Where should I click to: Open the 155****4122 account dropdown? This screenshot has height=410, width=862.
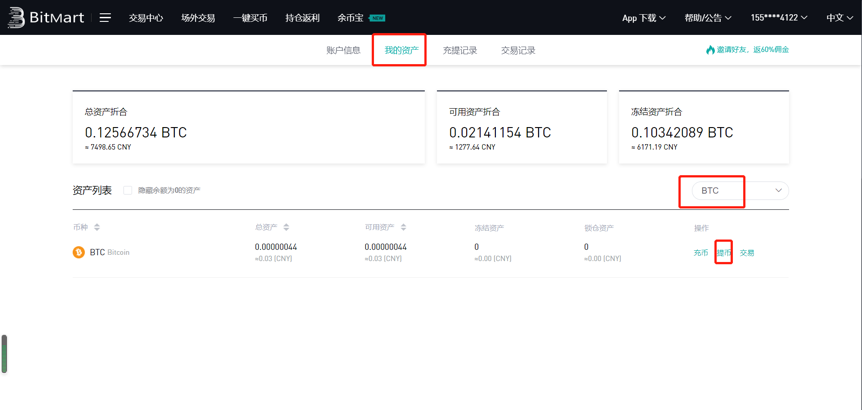[x=778, y=18]
